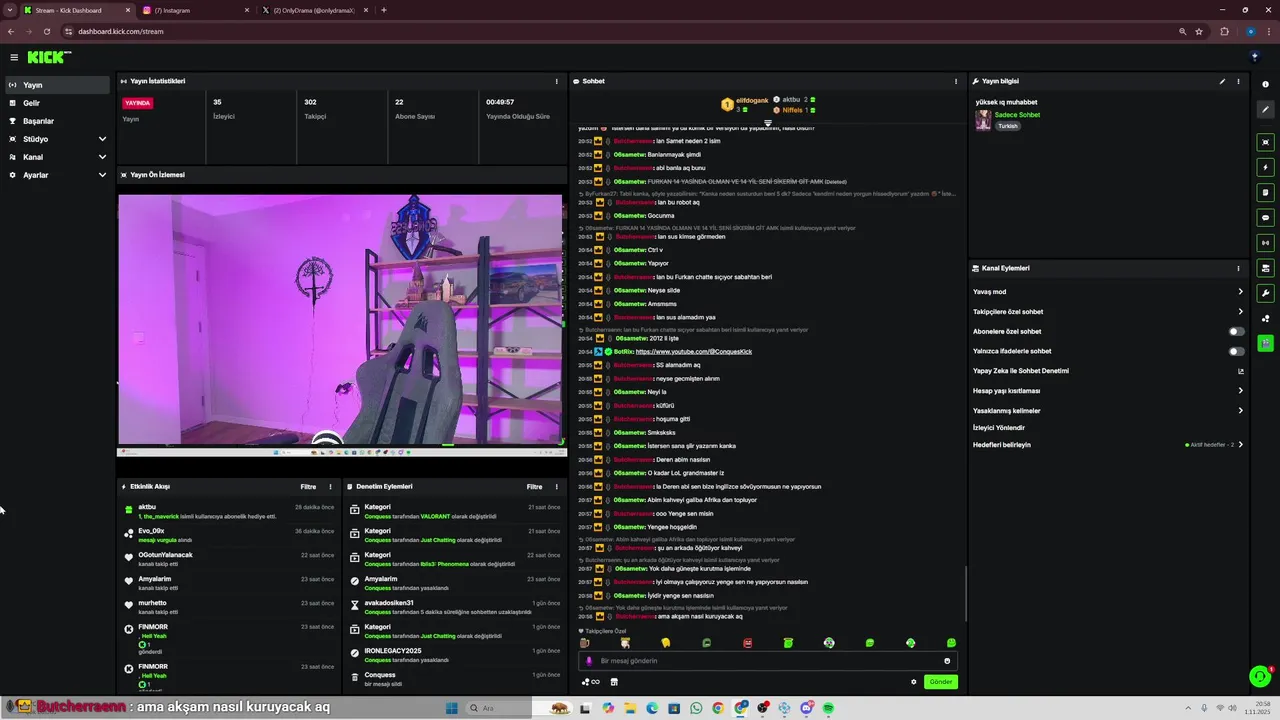Click the lightning bolt activity icon in right rail
Image resolution: width=1280 pixels, height=720 pixels.
(1265, 167)
